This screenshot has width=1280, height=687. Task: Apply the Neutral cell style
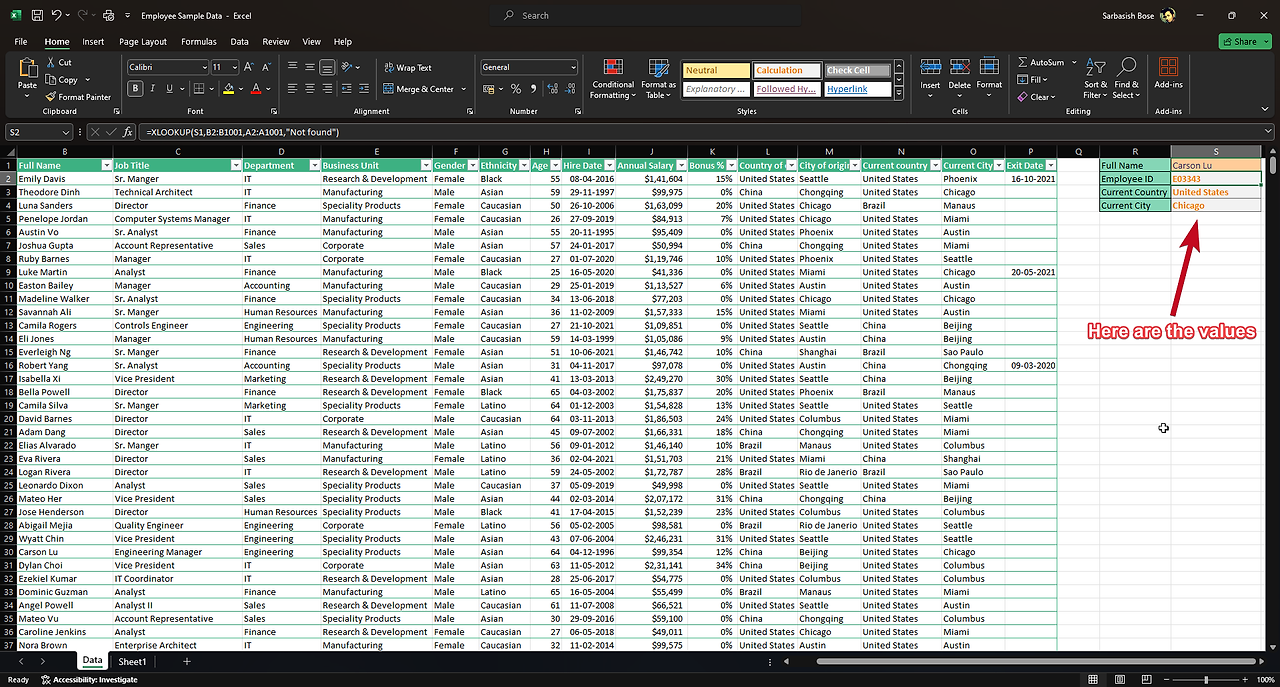[x=716, y=70]
